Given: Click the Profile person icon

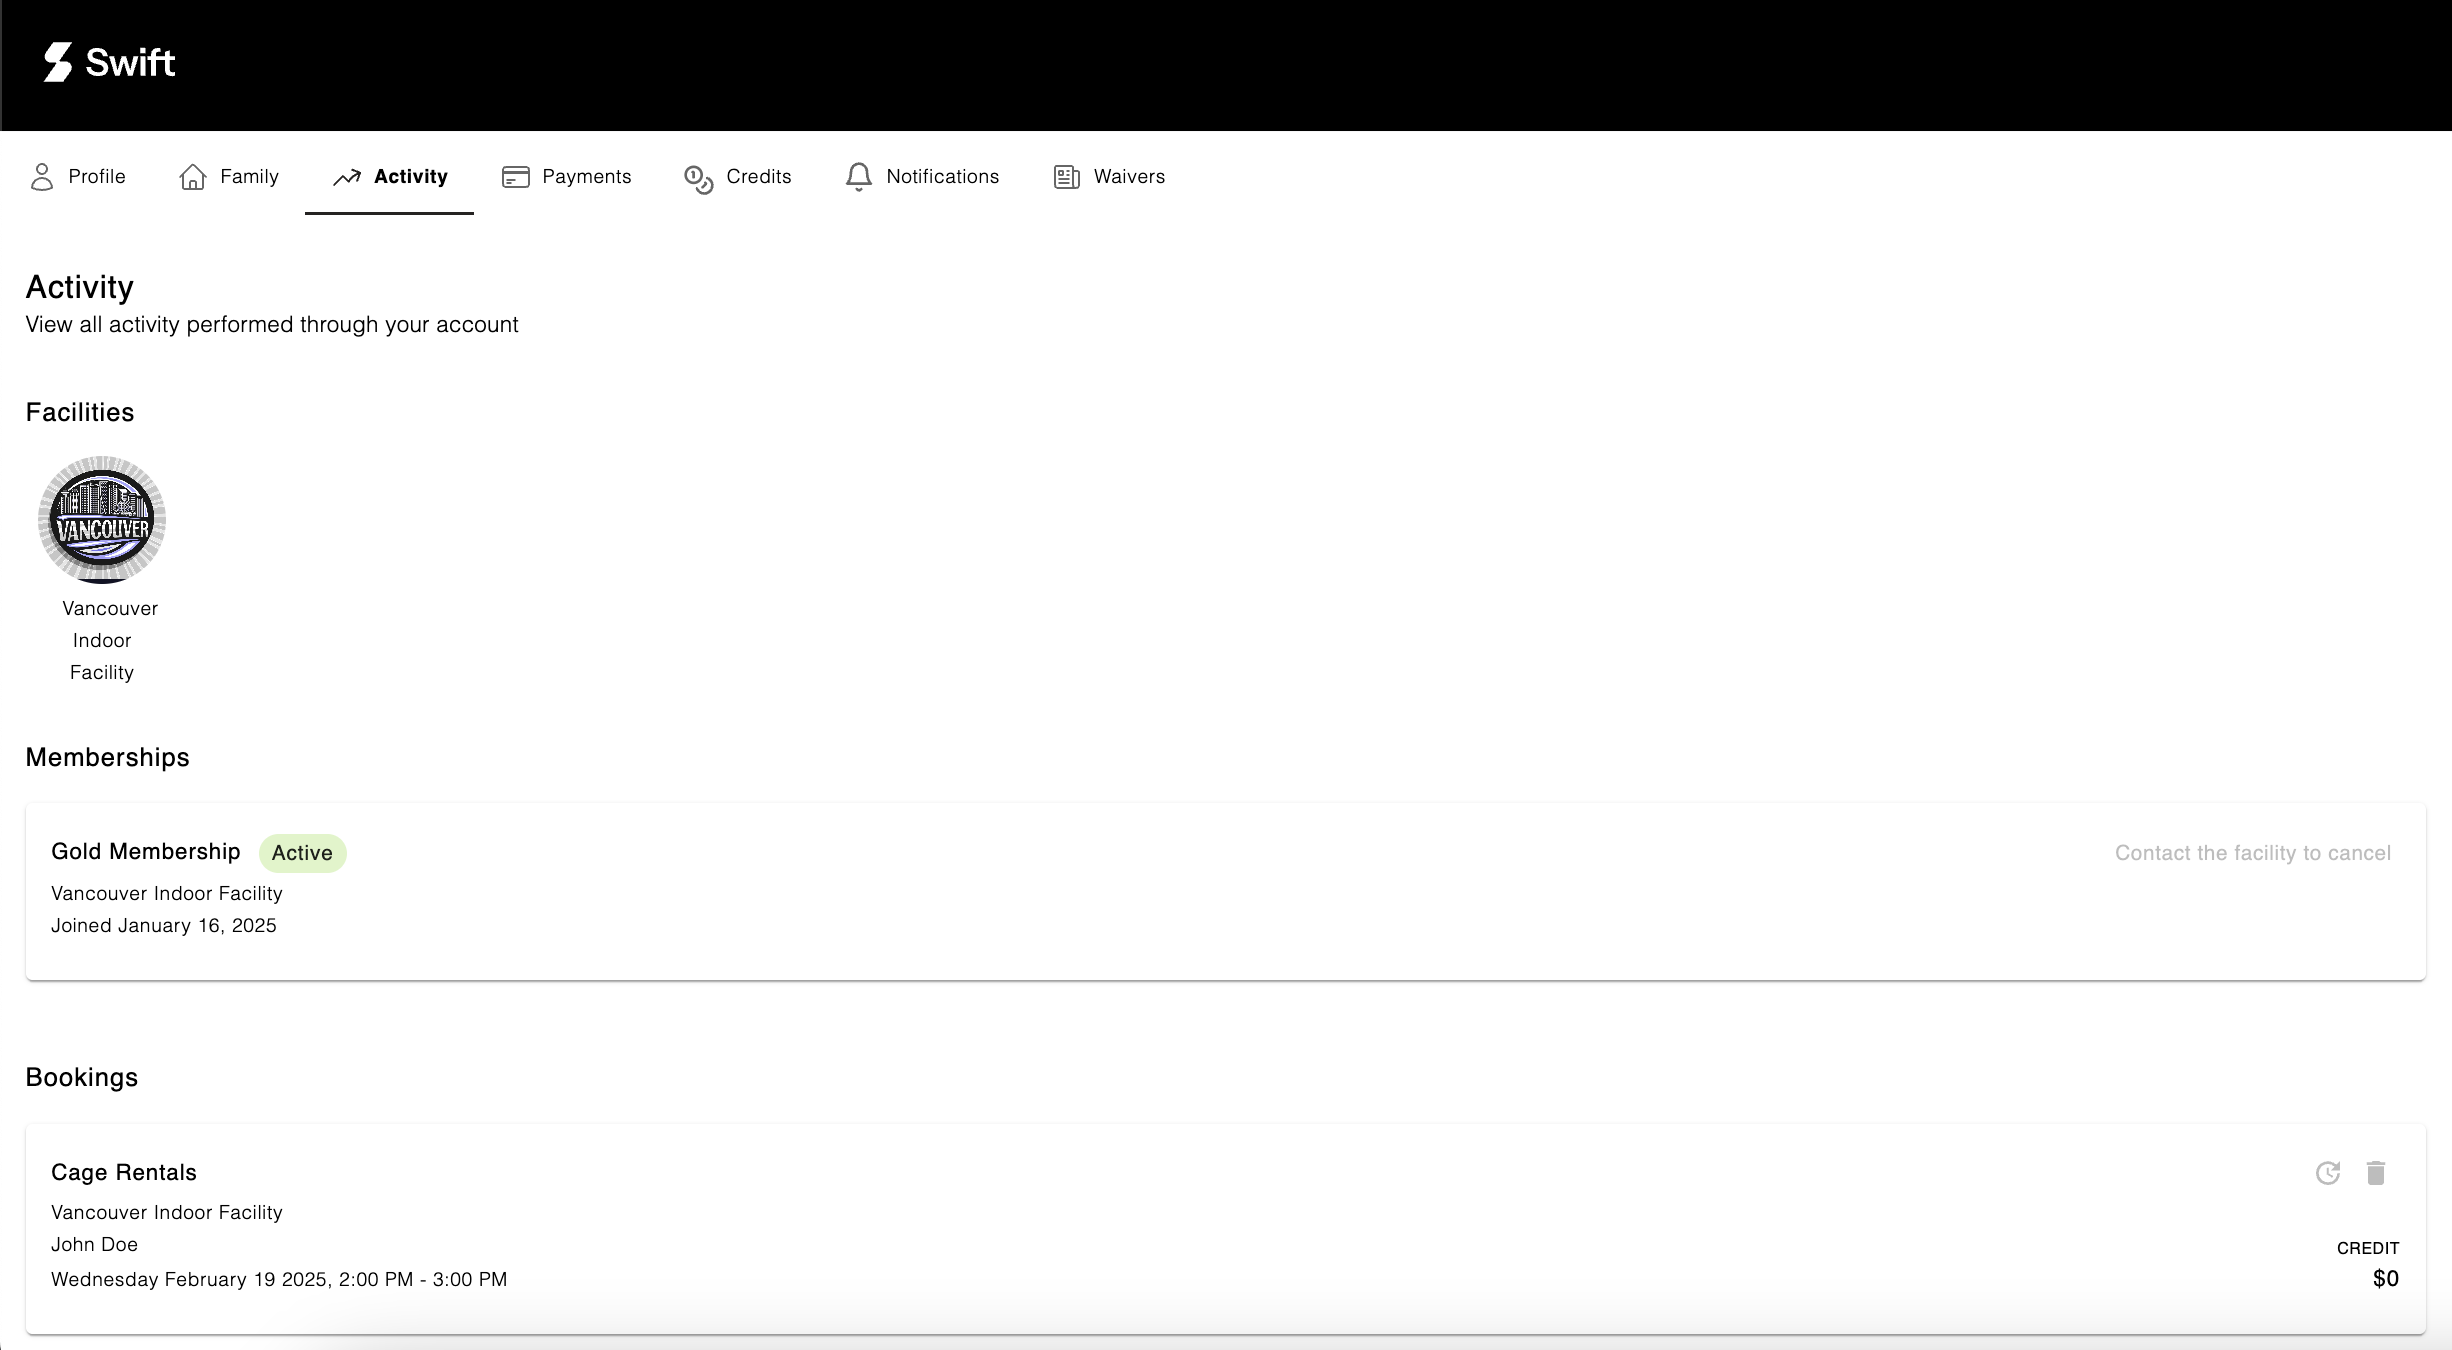Looking at the screenshot, I should (41, 177).
